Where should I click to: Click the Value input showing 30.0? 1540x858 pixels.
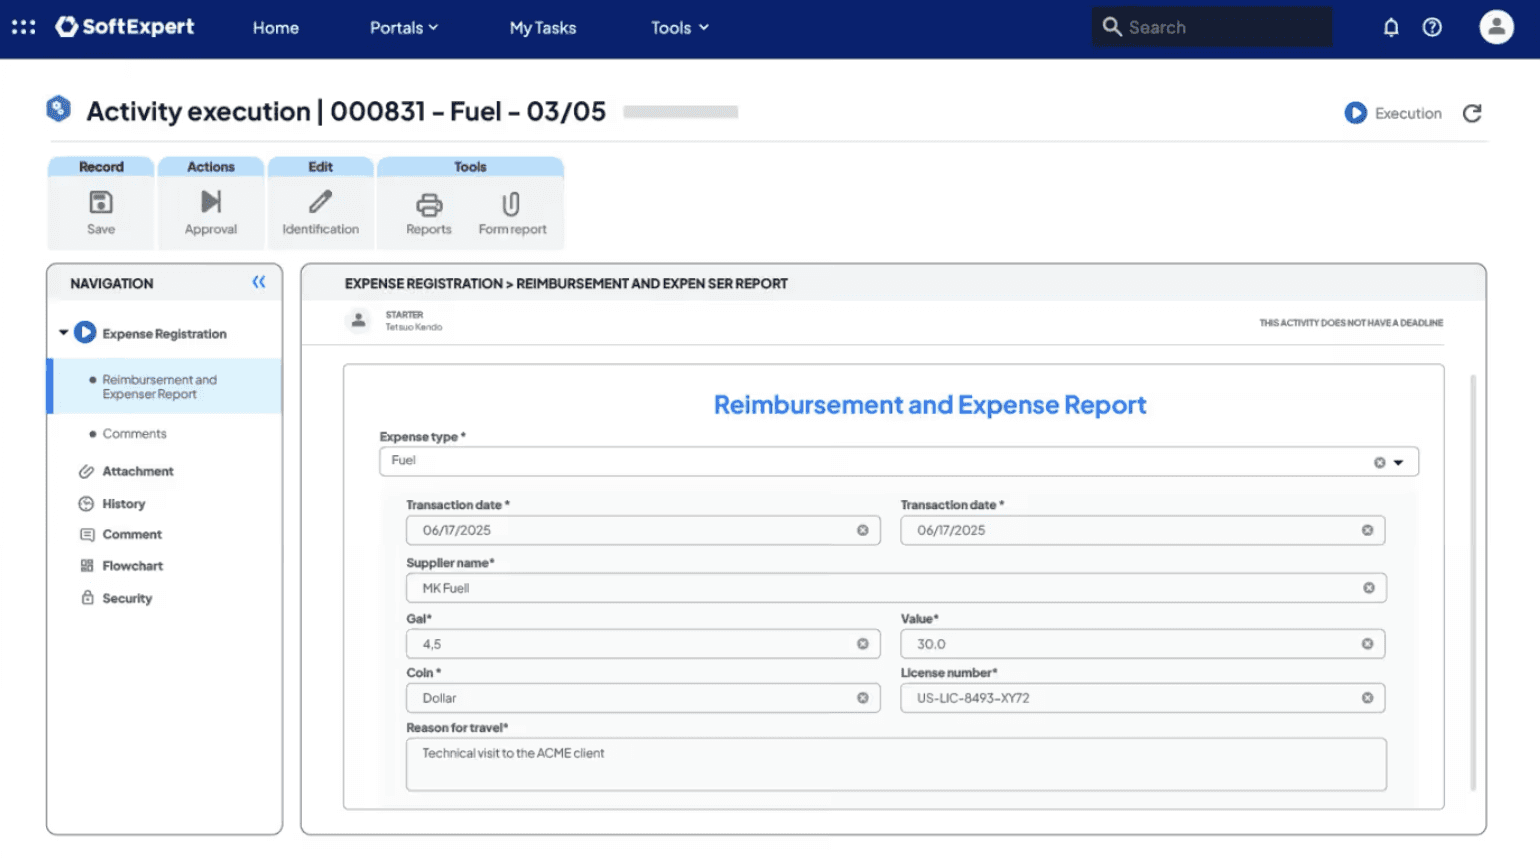(1142, 644)
